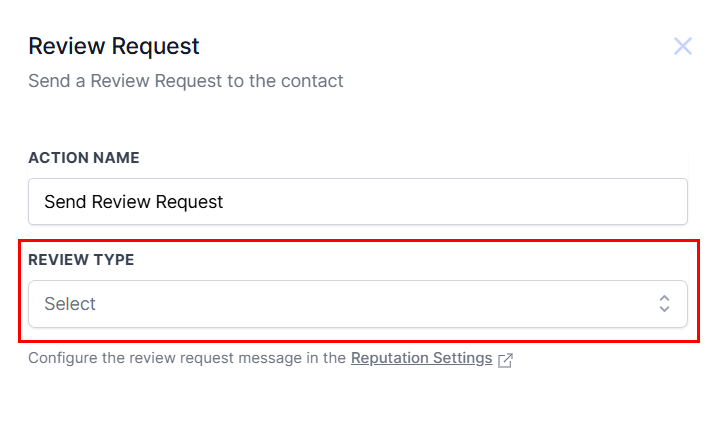Open the Review Type dropdown
The width and height of the screenshot is (716, 421).
pyautogui.click(x=357, y=304)
